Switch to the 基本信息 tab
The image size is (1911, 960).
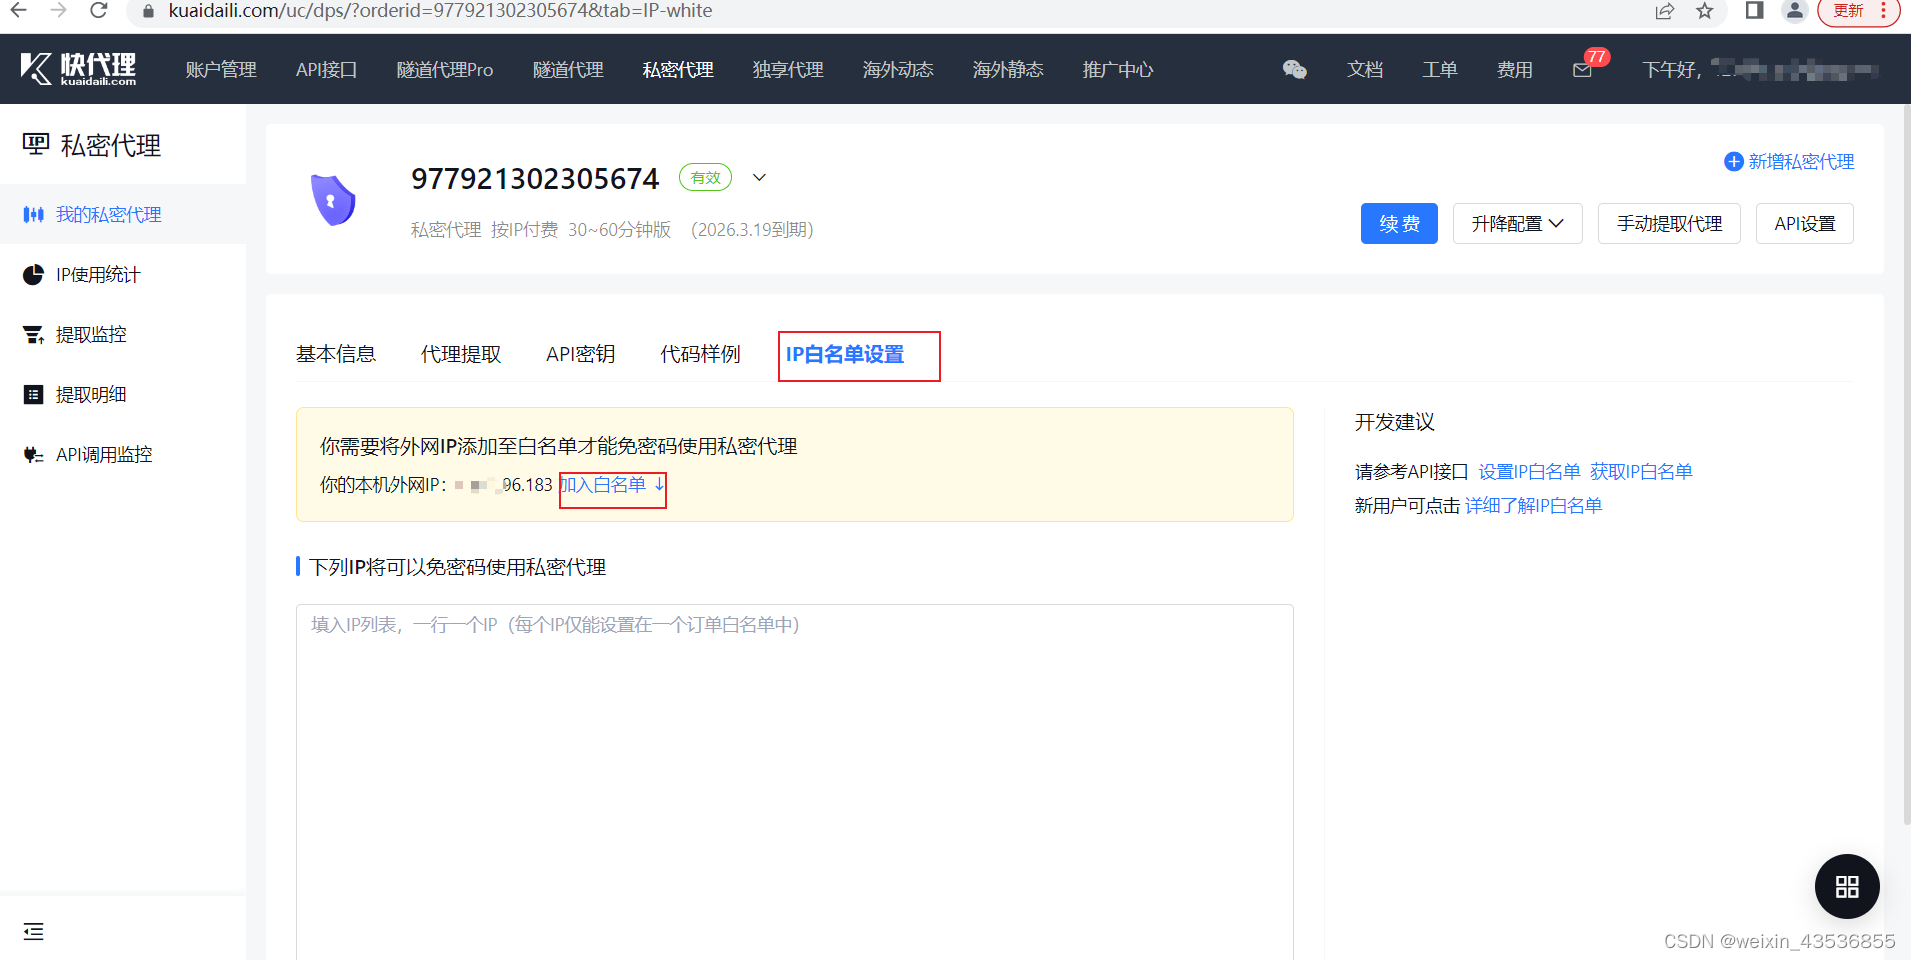coord(336,354)
